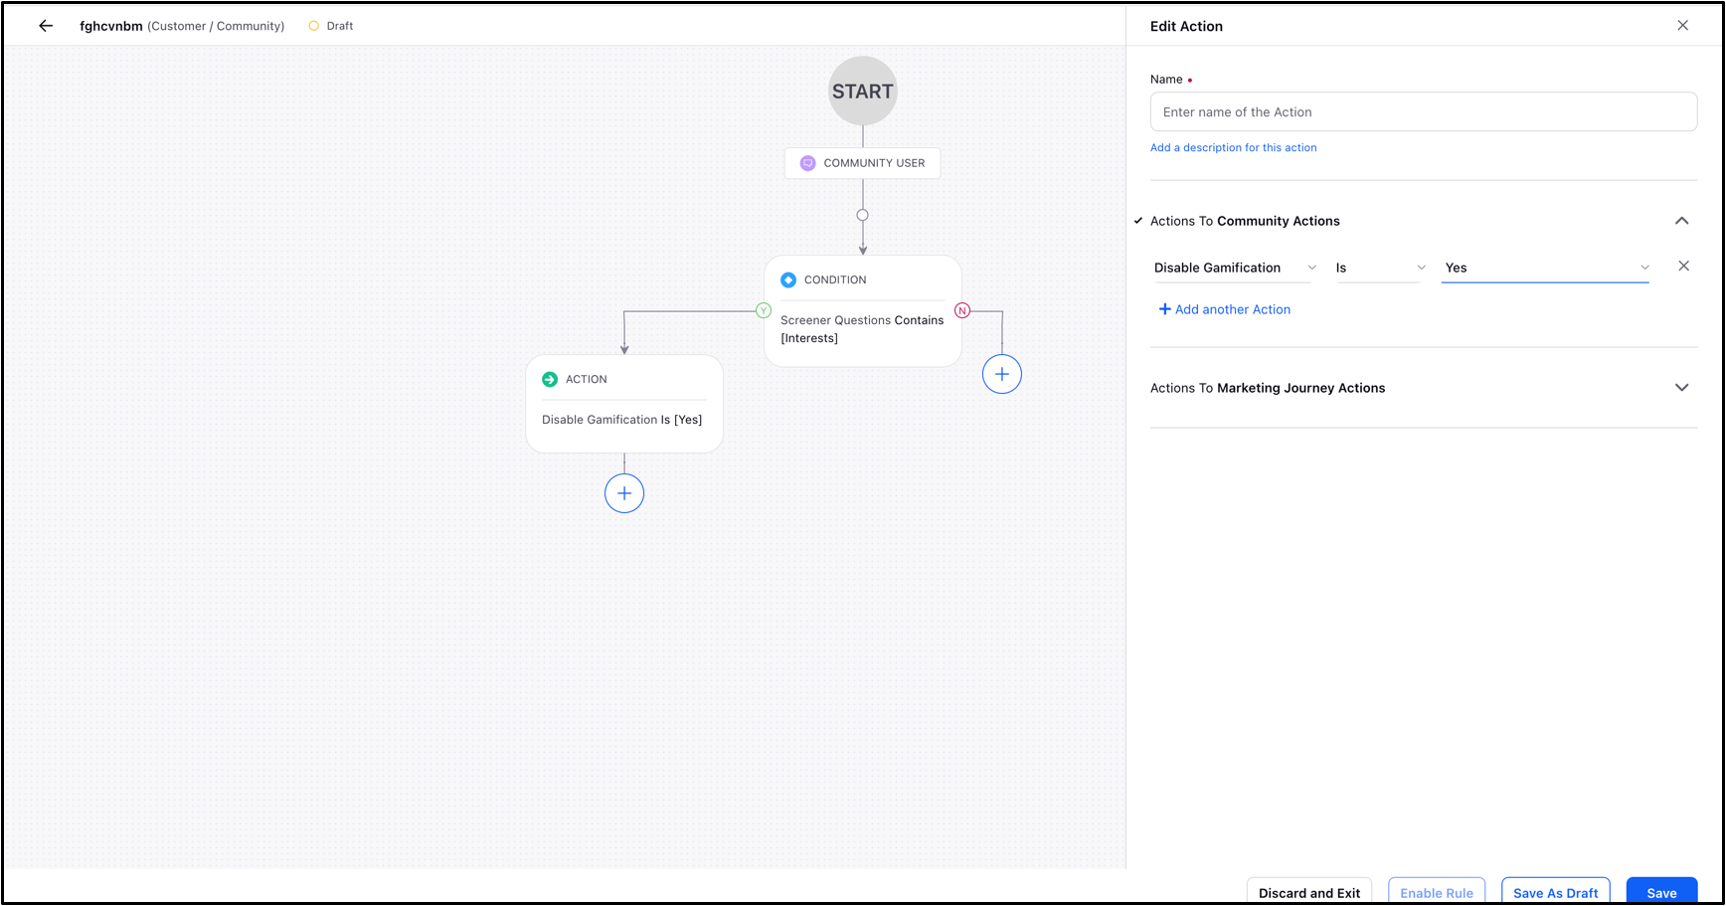Select the Disable Gamification action card
Image resolution: width=1726 pixels, height=906 pixels.
[624, 404]
